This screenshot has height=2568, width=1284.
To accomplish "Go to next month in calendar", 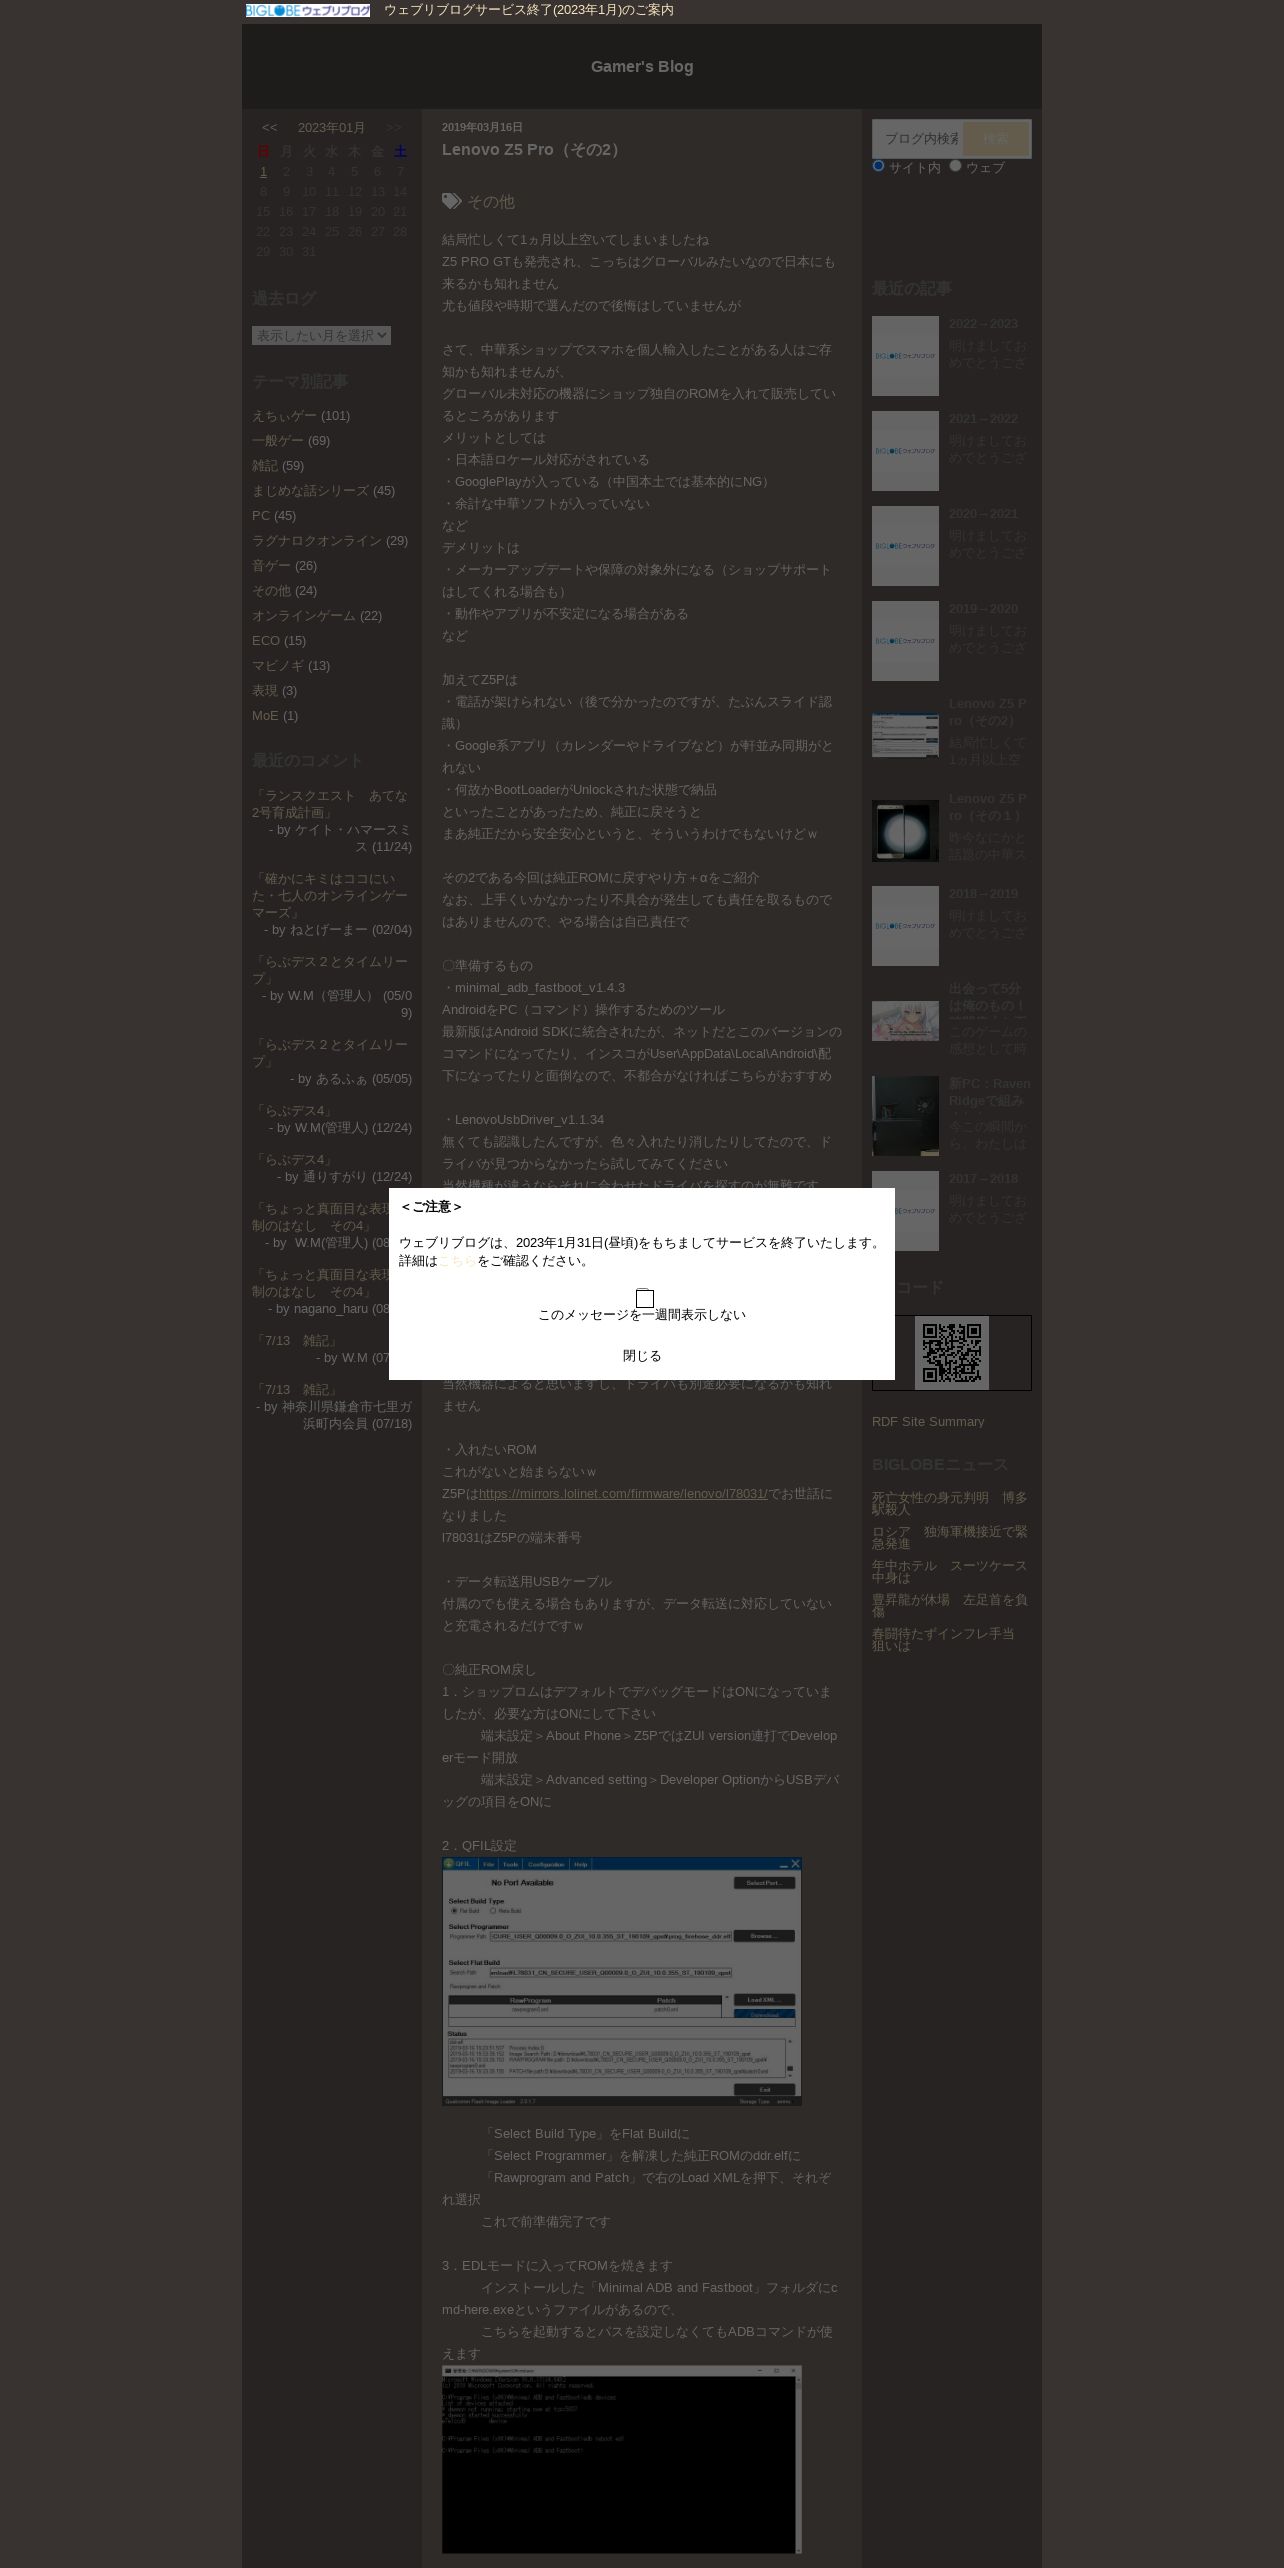I will pos(394,127).
